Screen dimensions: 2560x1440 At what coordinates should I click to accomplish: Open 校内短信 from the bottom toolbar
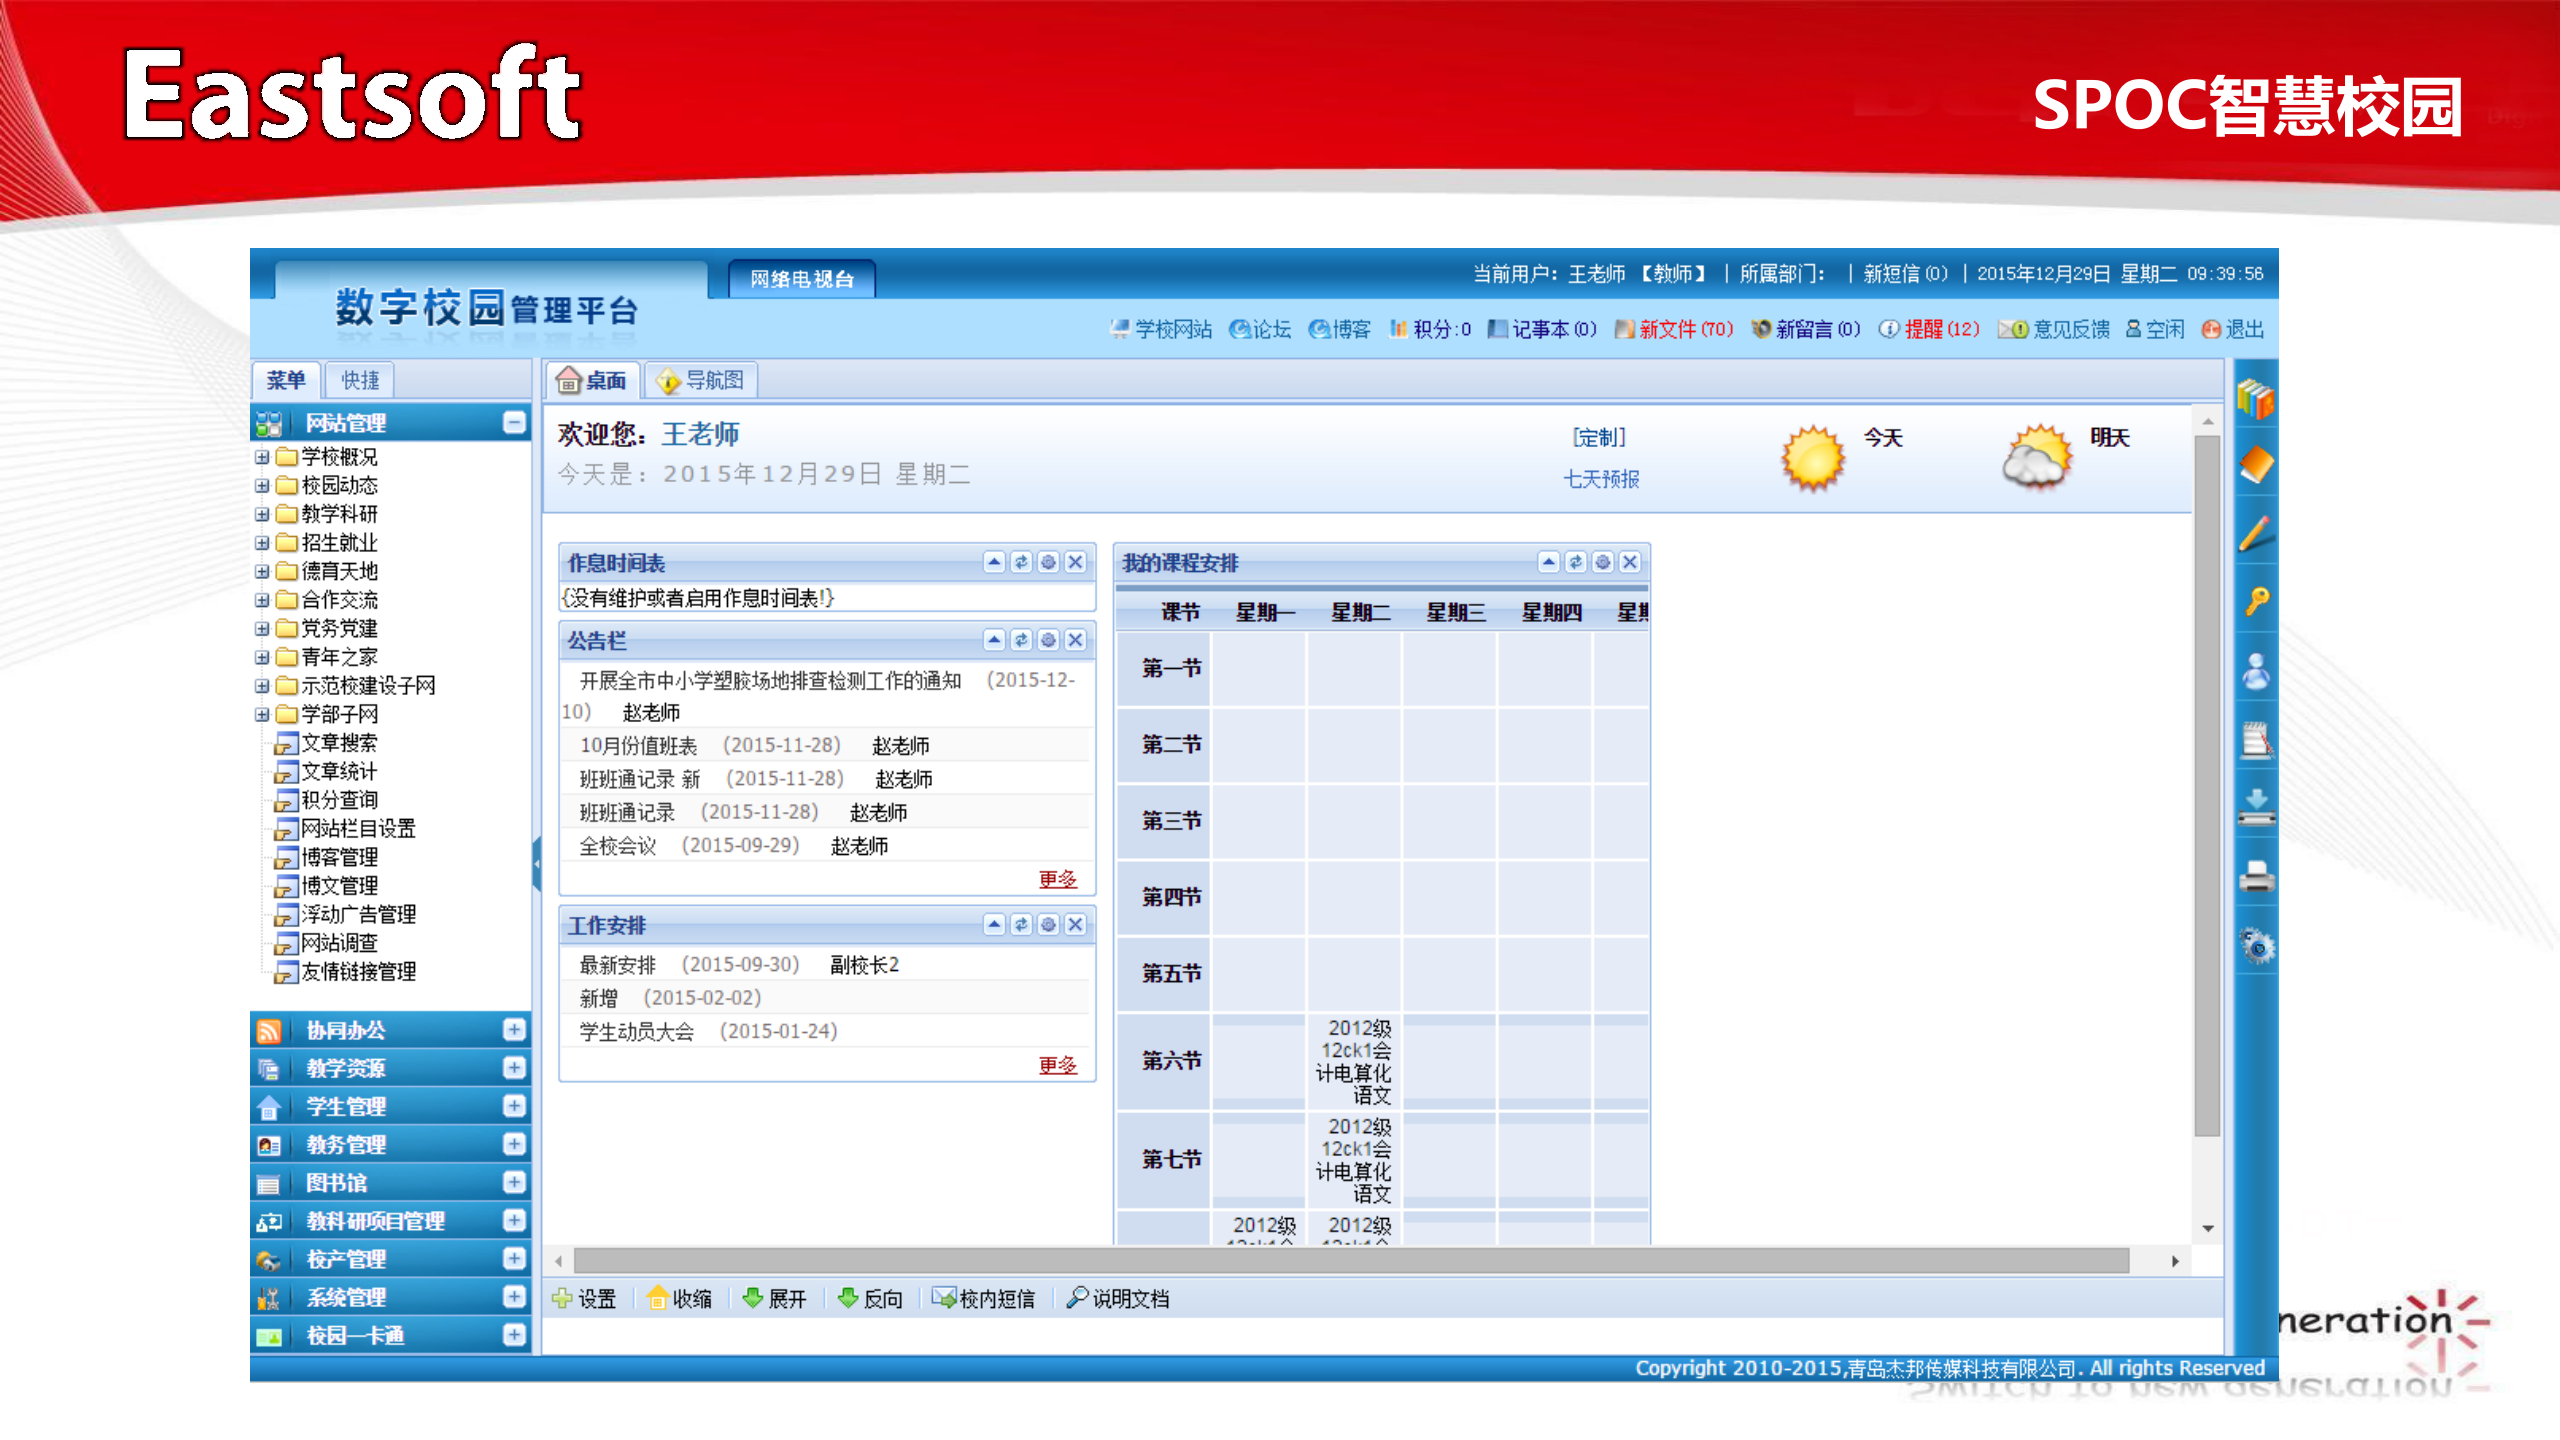(995, 1298)
